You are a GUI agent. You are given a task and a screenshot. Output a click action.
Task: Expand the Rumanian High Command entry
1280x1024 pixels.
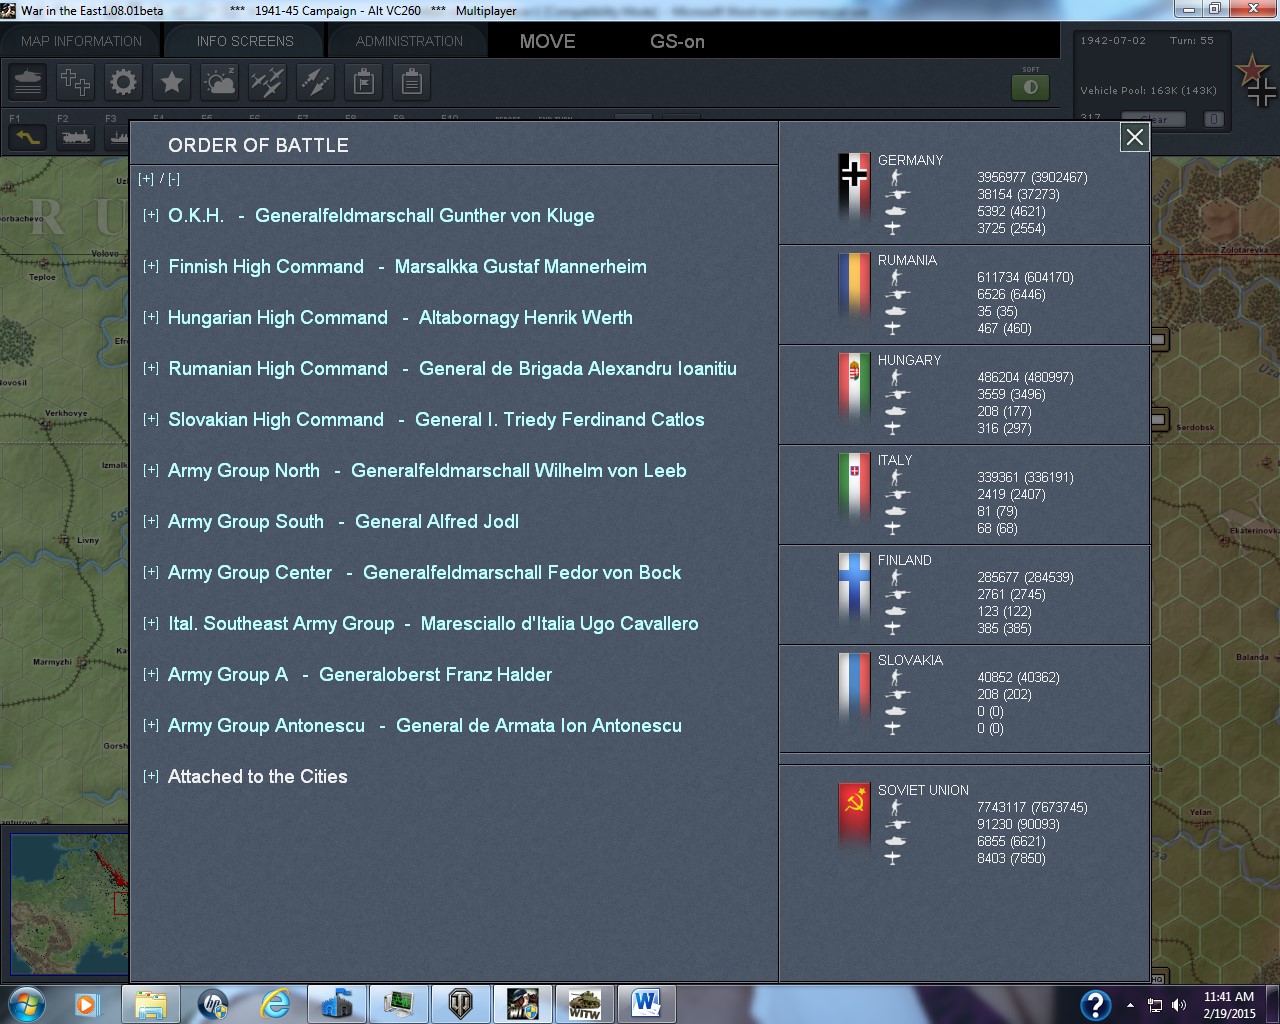[x=151, y=368]
